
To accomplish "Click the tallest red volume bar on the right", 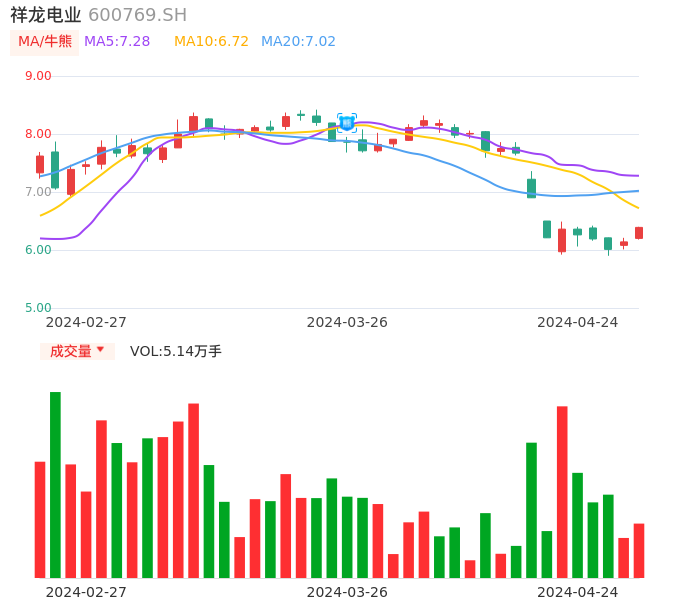I will pyautogui.click(x=562, y=491).
